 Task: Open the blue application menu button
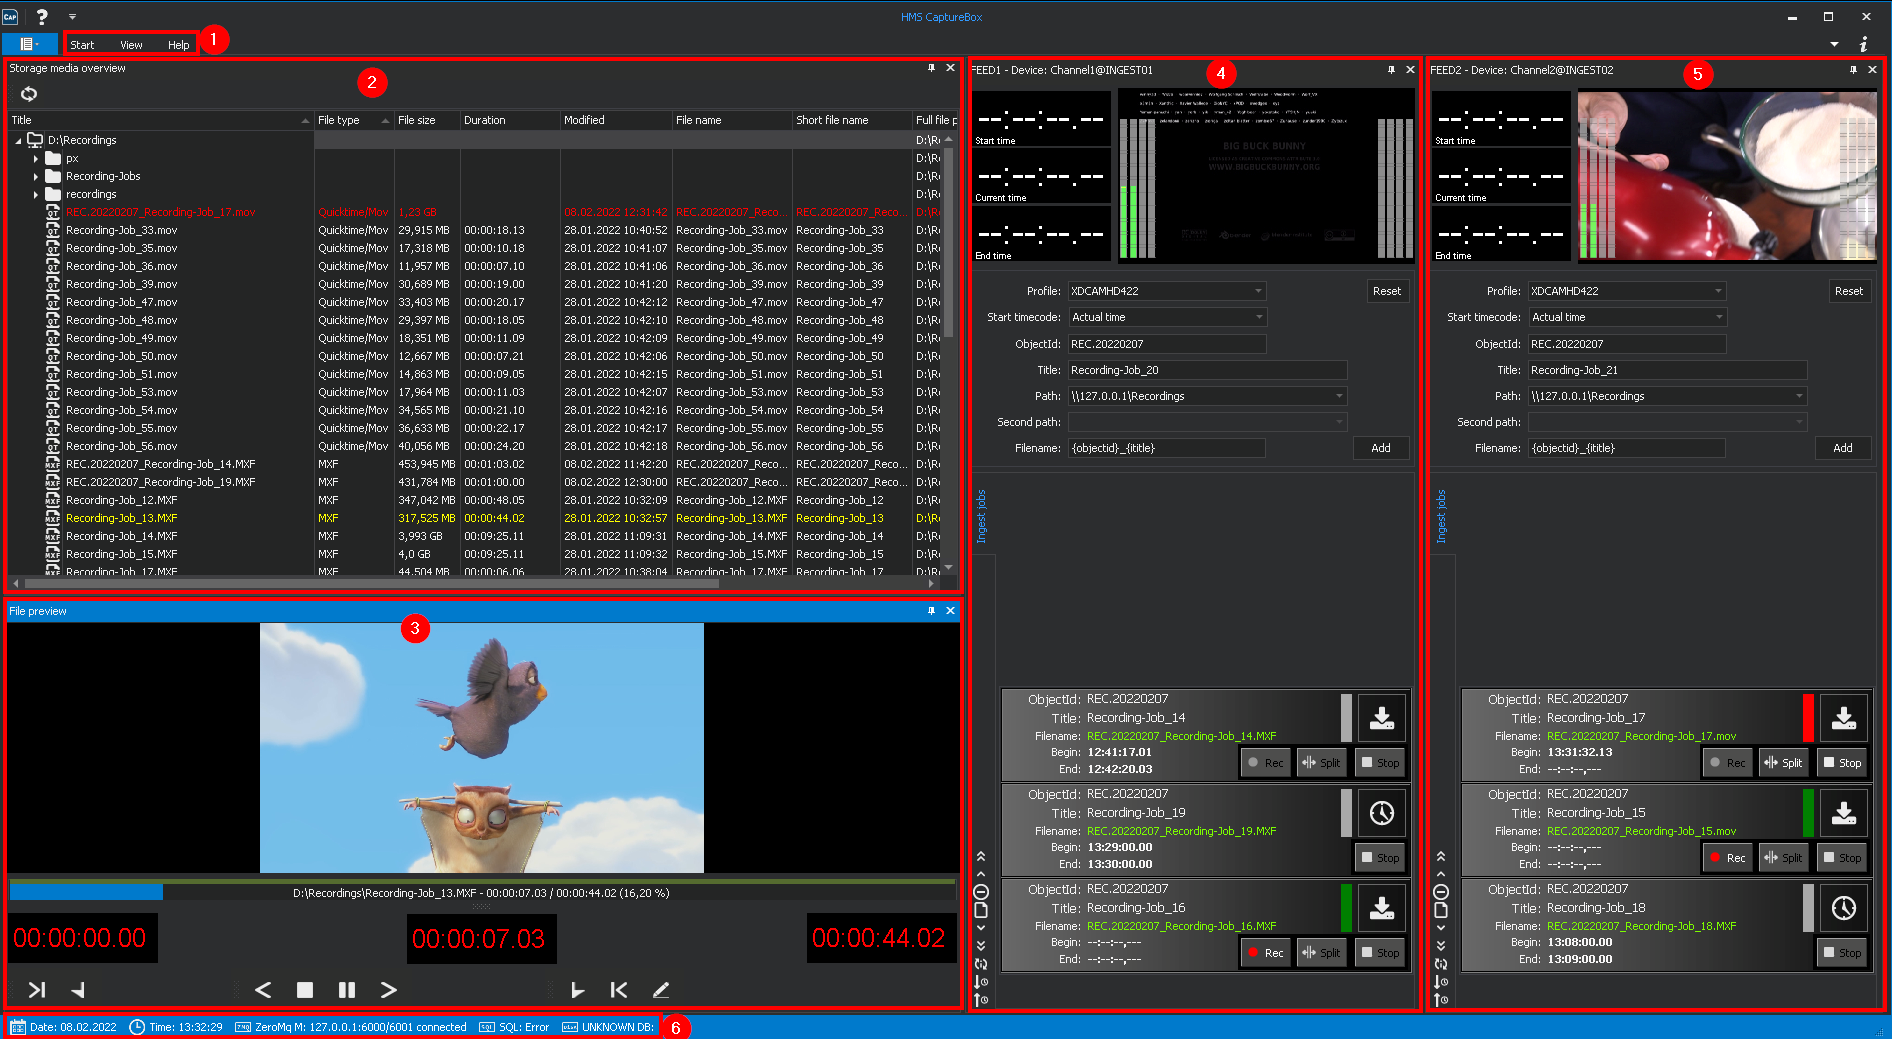pos(29,44)
